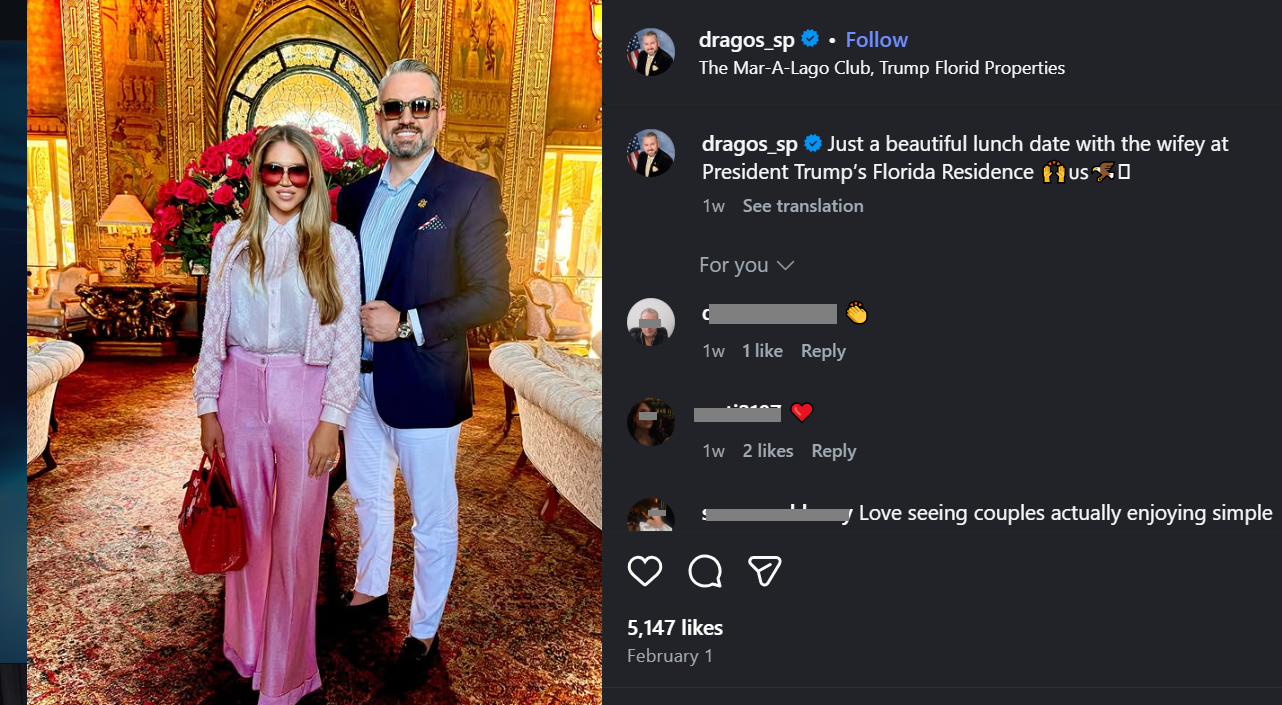The image size is (1282, 705).
Task: Click the February 1 post date
Action: tap(669, 656)
